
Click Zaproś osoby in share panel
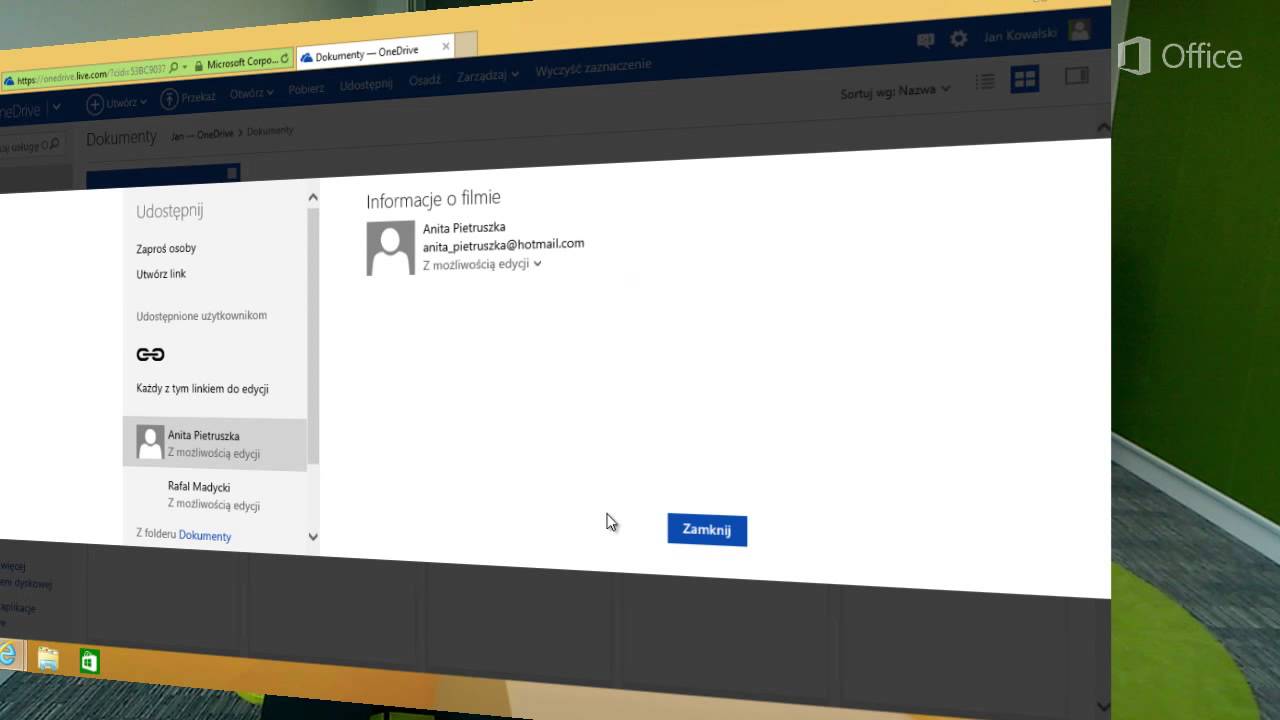166,248
